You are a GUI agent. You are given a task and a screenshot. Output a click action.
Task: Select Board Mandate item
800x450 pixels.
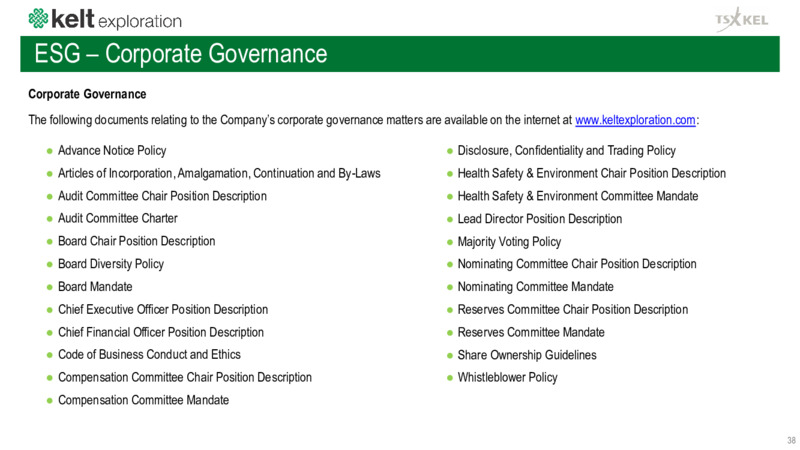tap(95, 287)
